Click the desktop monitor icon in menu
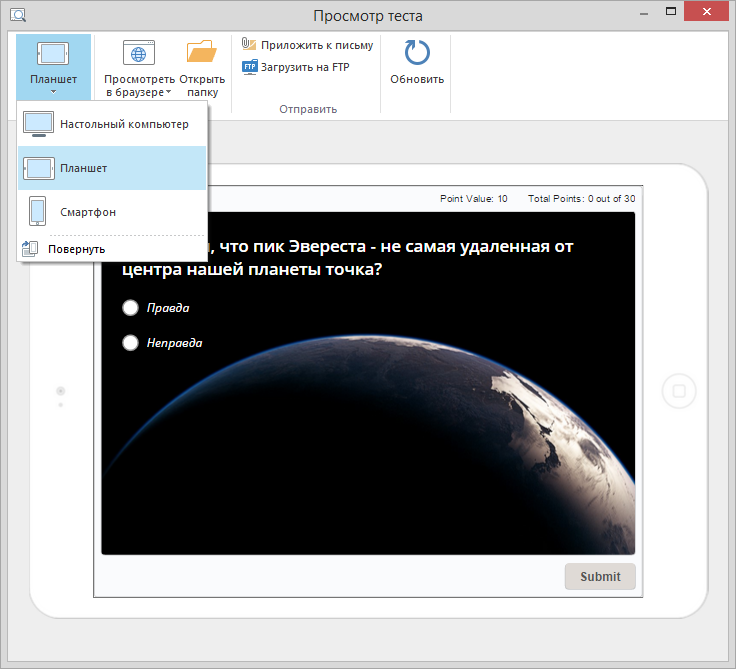736x669 pixels. (38, 124)
